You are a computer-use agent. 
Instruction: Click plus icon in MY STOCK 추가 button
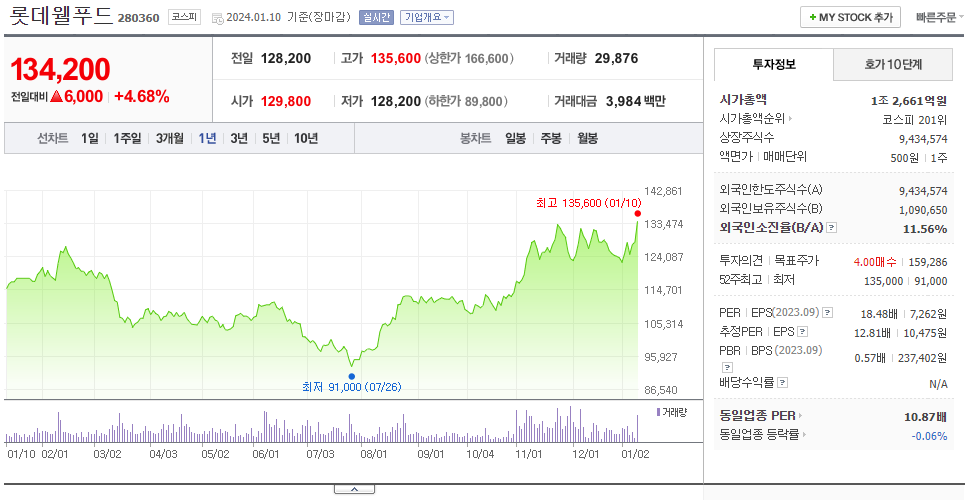pyautogui.click(x=813, y=17)
